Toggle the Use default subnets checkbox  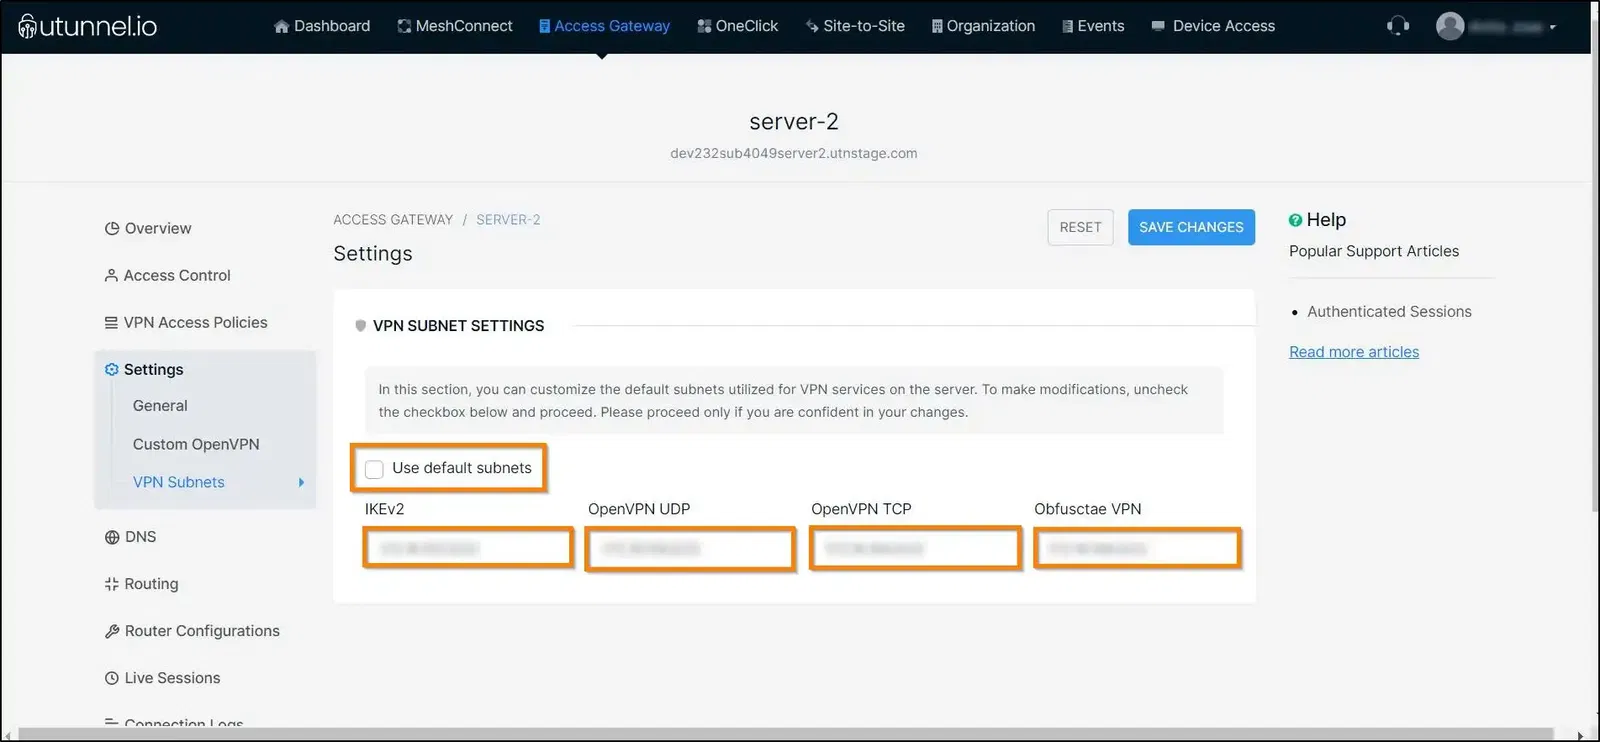pyautogui.click(x=374, y=469)
